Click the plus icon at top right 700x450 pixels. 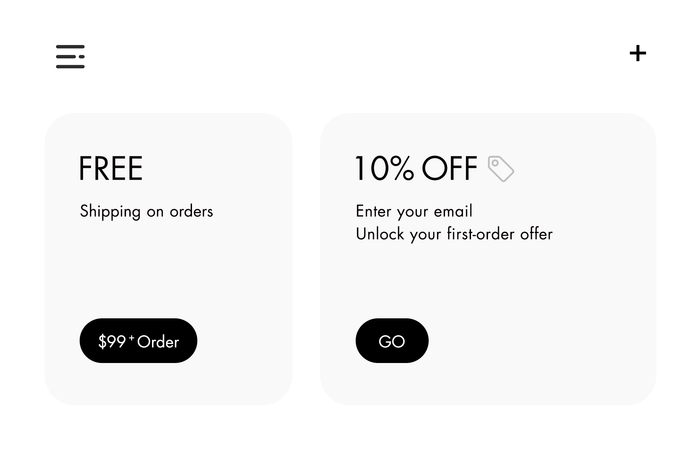(638, 53)
